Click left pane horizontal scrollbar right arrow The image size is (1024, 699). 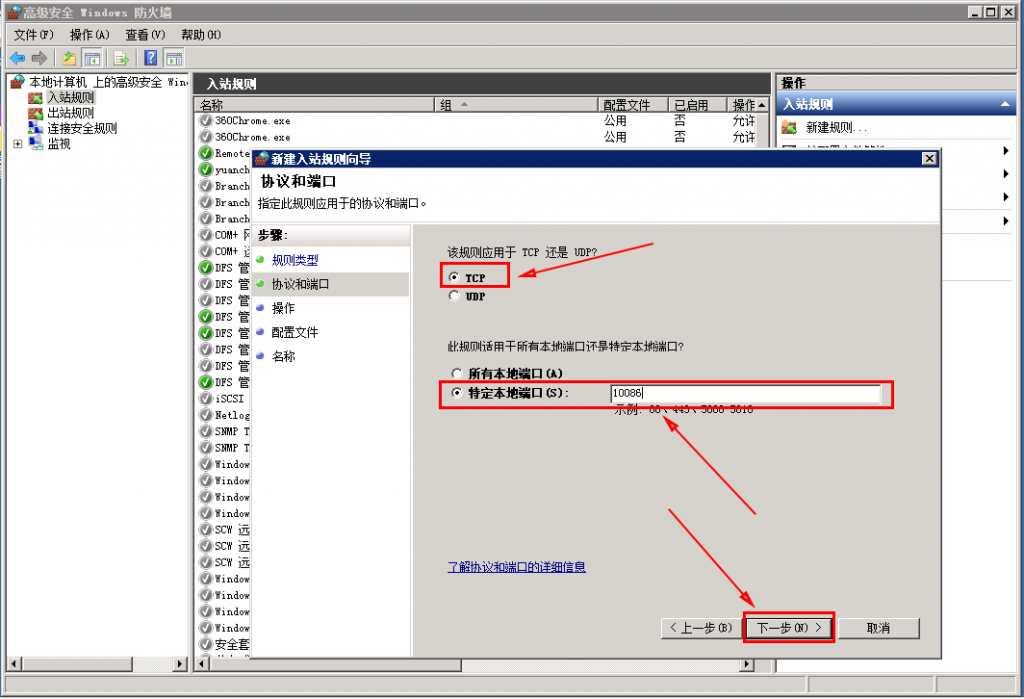pyautogui.click(x=180, y=664)
